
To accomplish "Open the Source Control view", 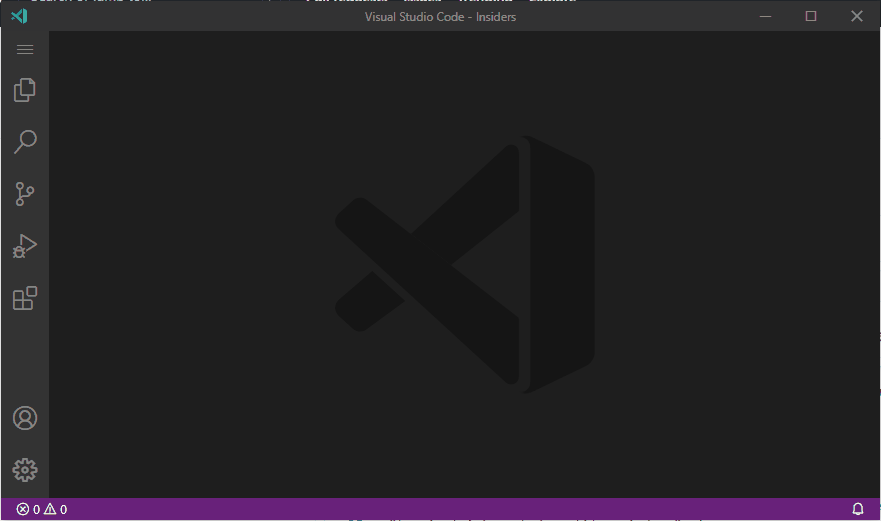I will [x=25, y=194].
